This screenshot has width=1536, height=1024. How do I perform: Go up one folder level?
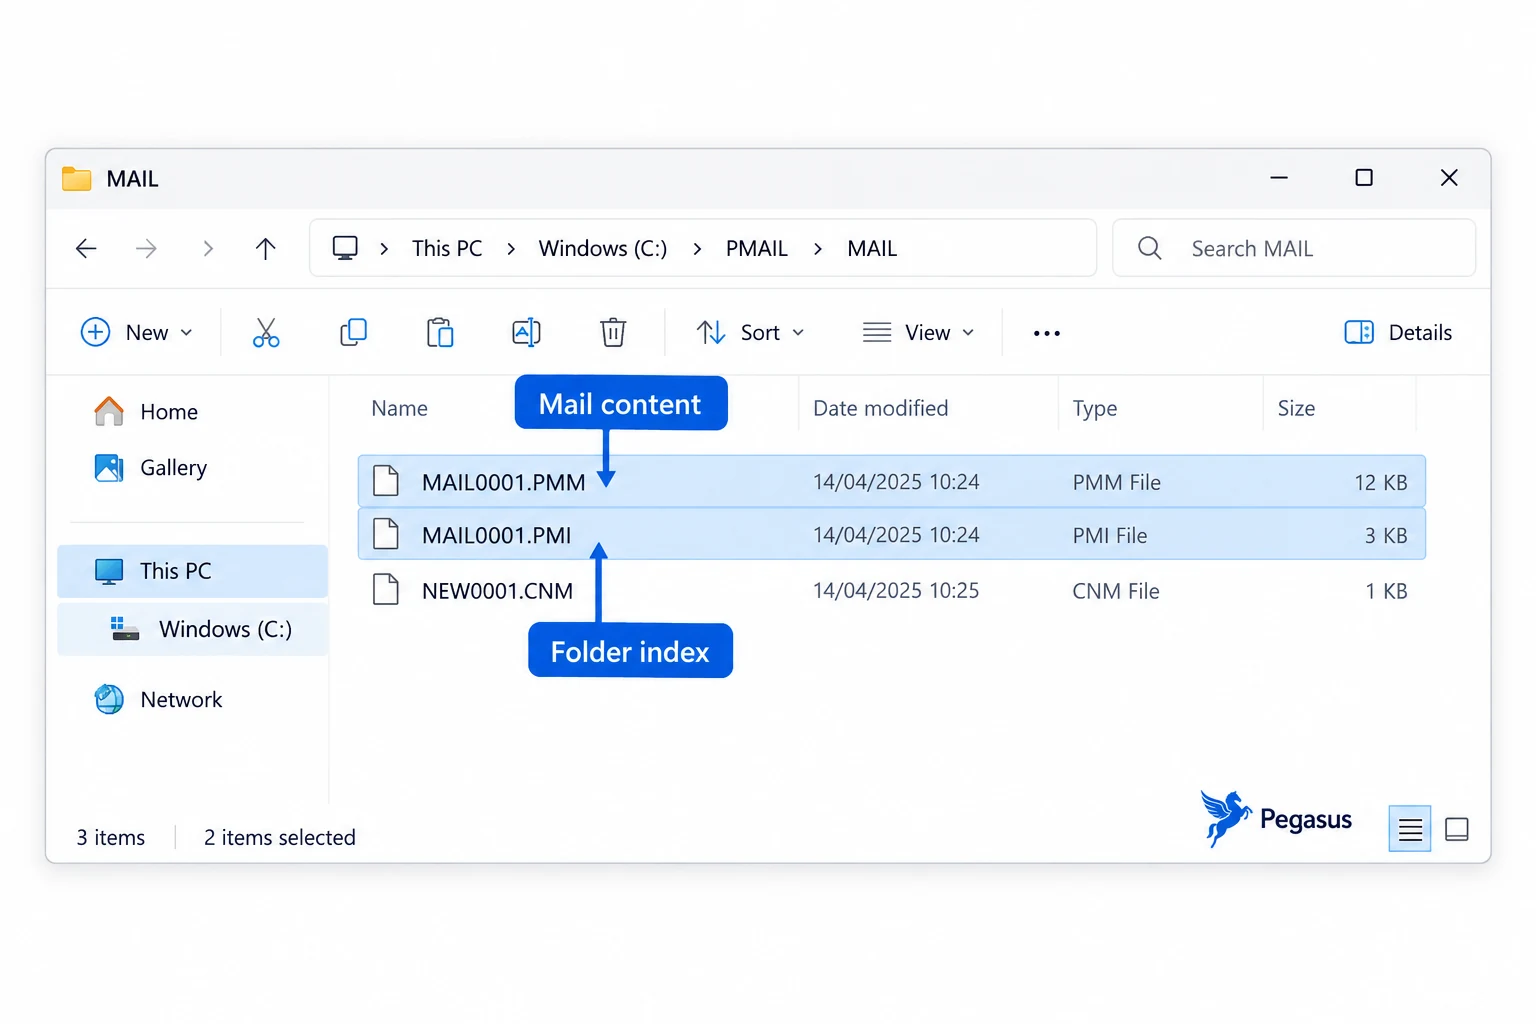[265, 248]
